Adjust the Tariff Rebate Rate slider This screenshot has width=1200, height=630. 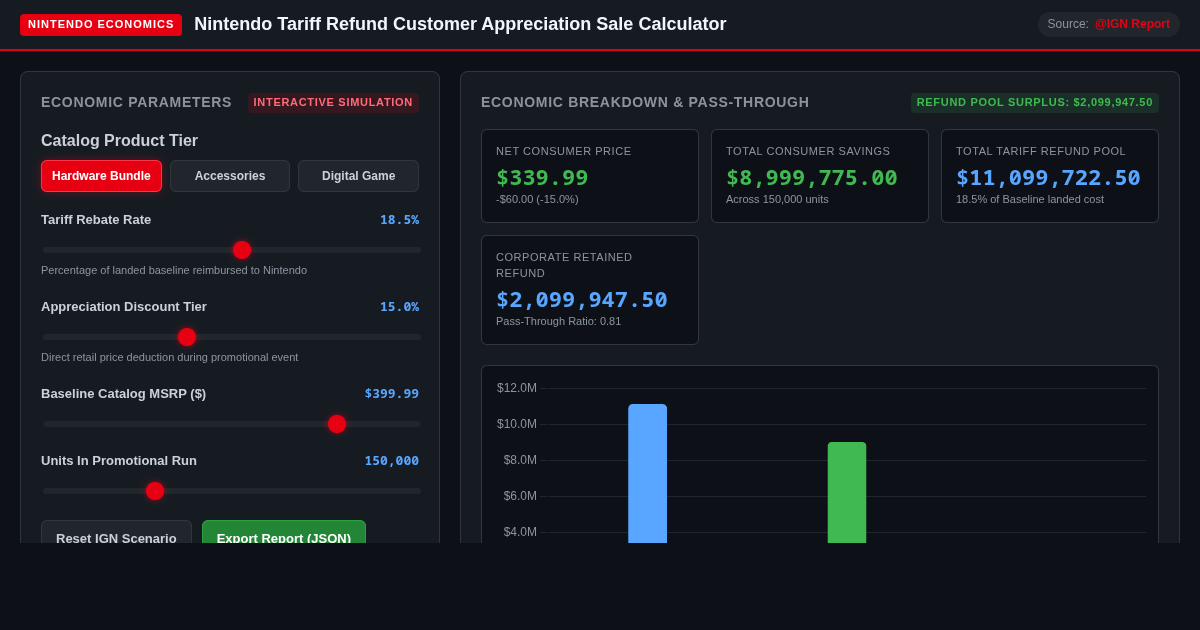231,250
